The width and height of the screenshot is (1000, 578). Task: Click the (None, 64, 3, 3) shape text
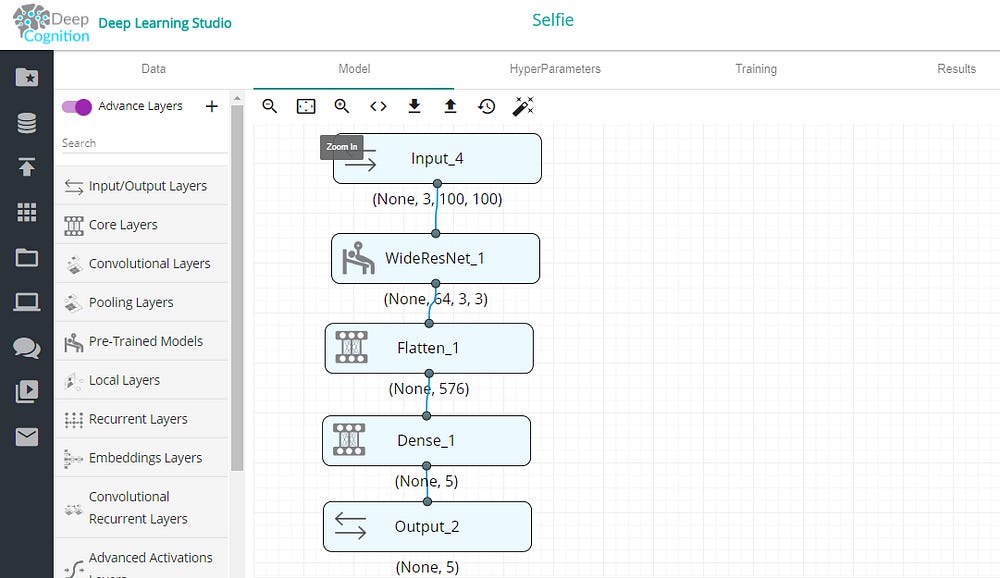pyautogui.click(x=436, y=299)
